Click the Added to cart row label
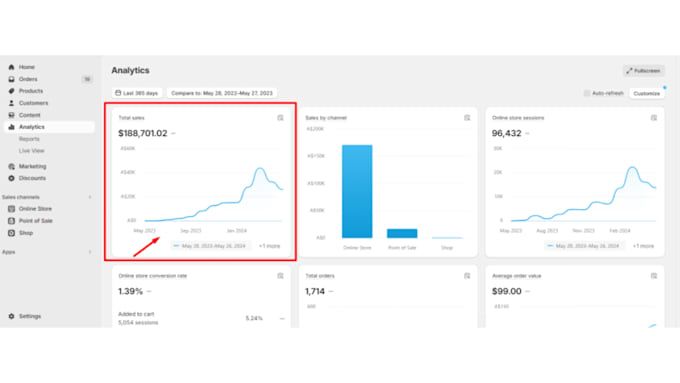Image resolution: width=680 pixels, height=383 pixels. (136, 314)
